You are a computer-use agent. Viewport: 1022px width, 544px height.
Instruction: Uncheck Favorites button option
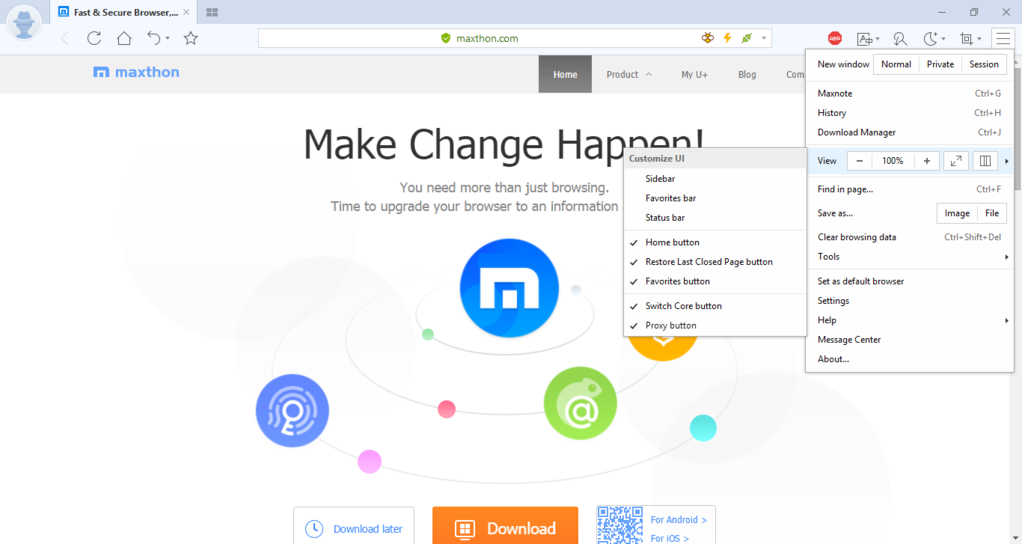(x=715, y=281)
